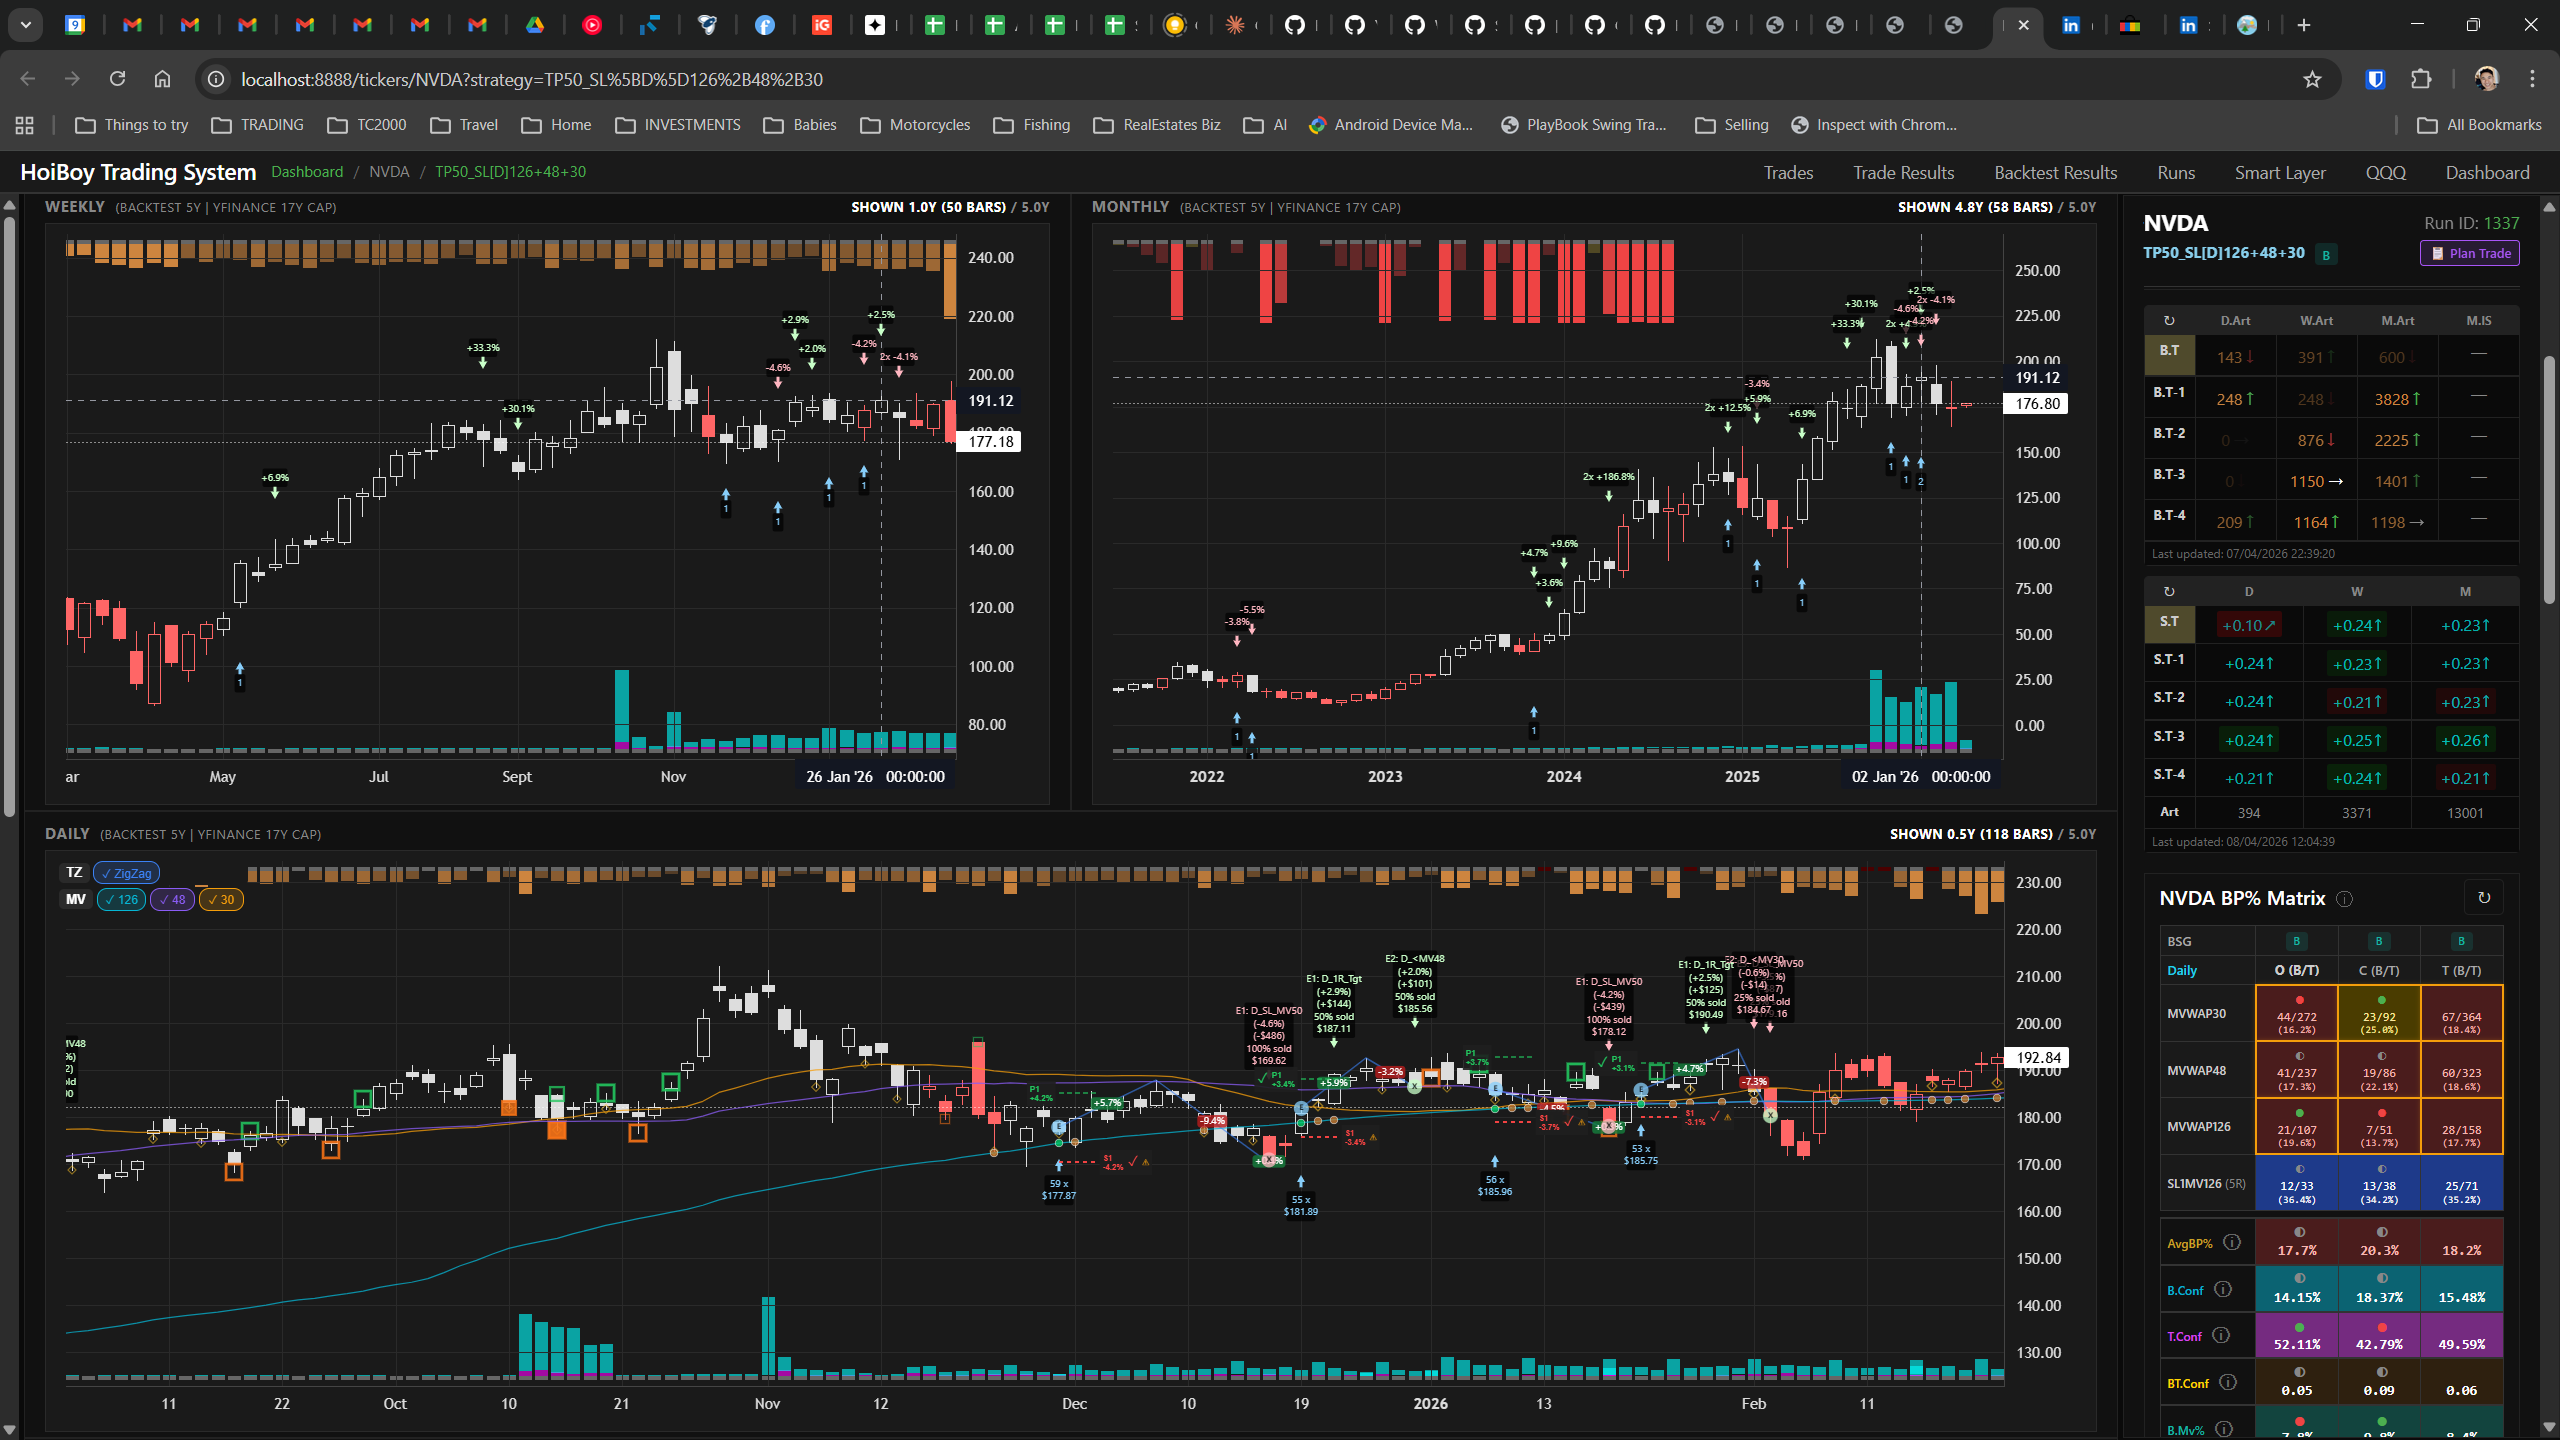Screen dimensions: 2560x1440
Task: Open the Chrome three-dot menu
Action: click(x=2533, y=79)
